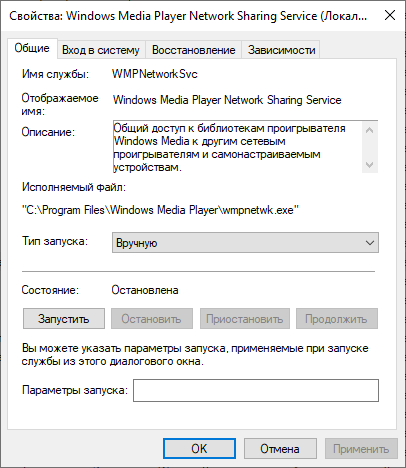Click the disabled Остановить button

click(152, 319)
